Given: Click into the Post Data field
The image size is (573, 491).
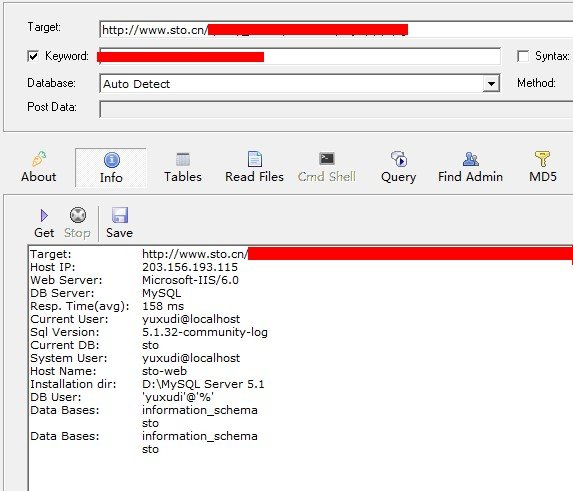Looking at the screenshot, I should (336, 109).
